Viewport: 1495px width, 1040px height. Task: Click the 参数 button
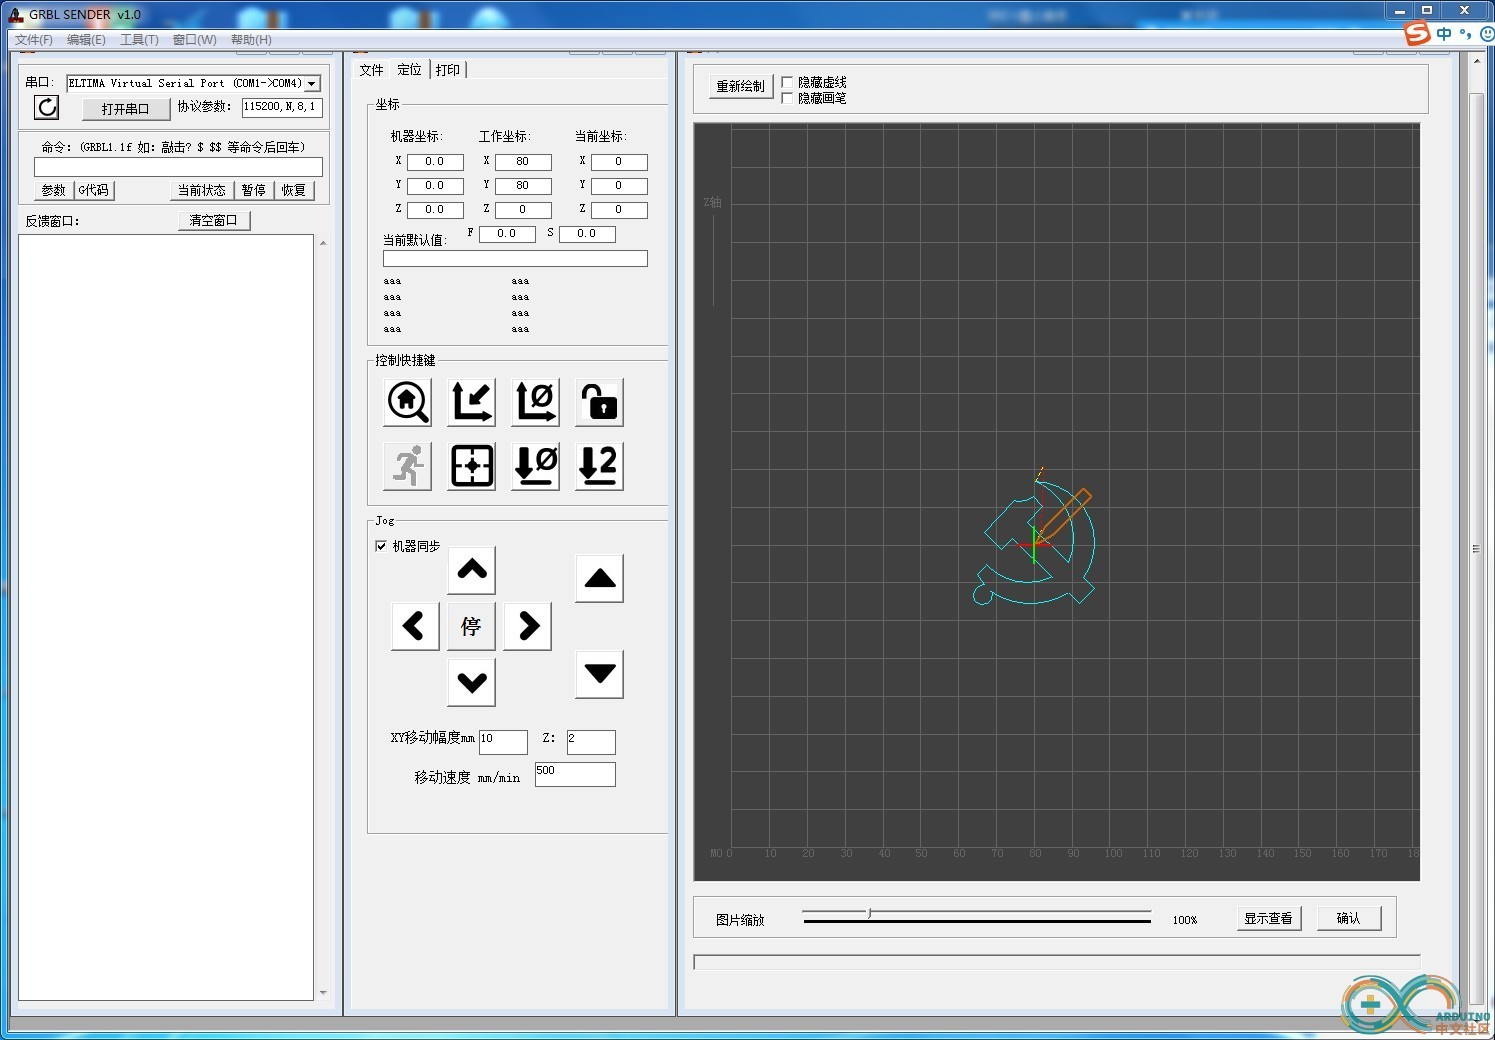coord(54,190)
